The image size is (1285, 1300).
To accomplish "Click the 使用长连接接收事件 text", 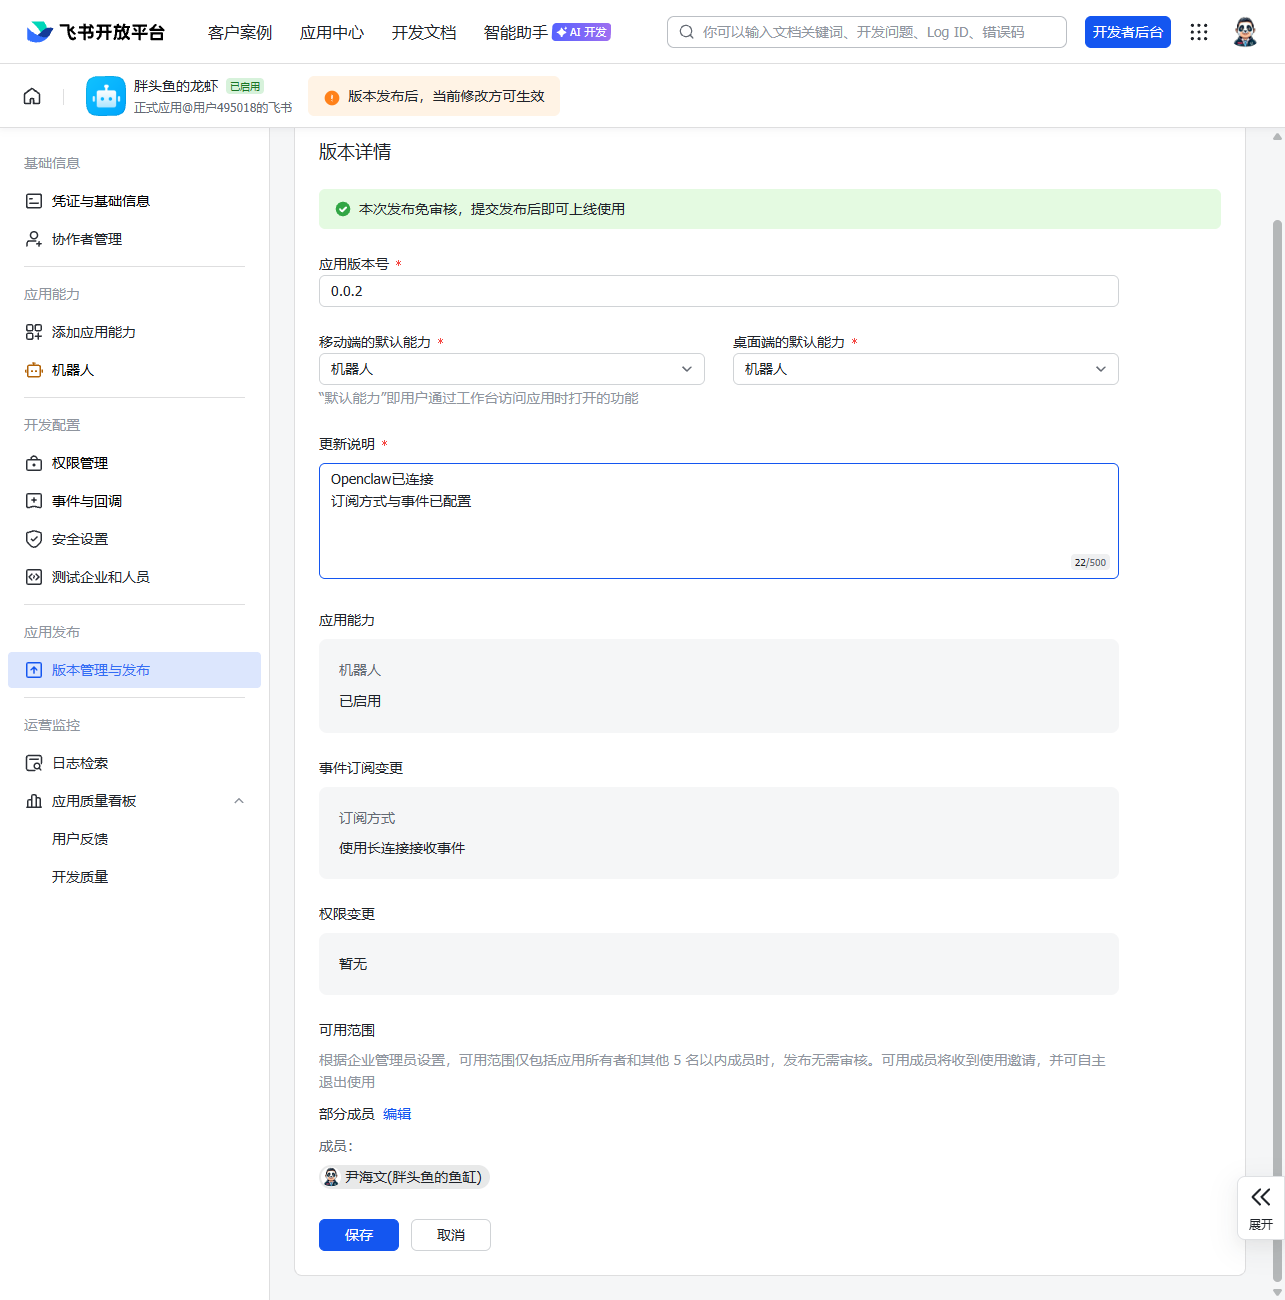I will point(402,848).
